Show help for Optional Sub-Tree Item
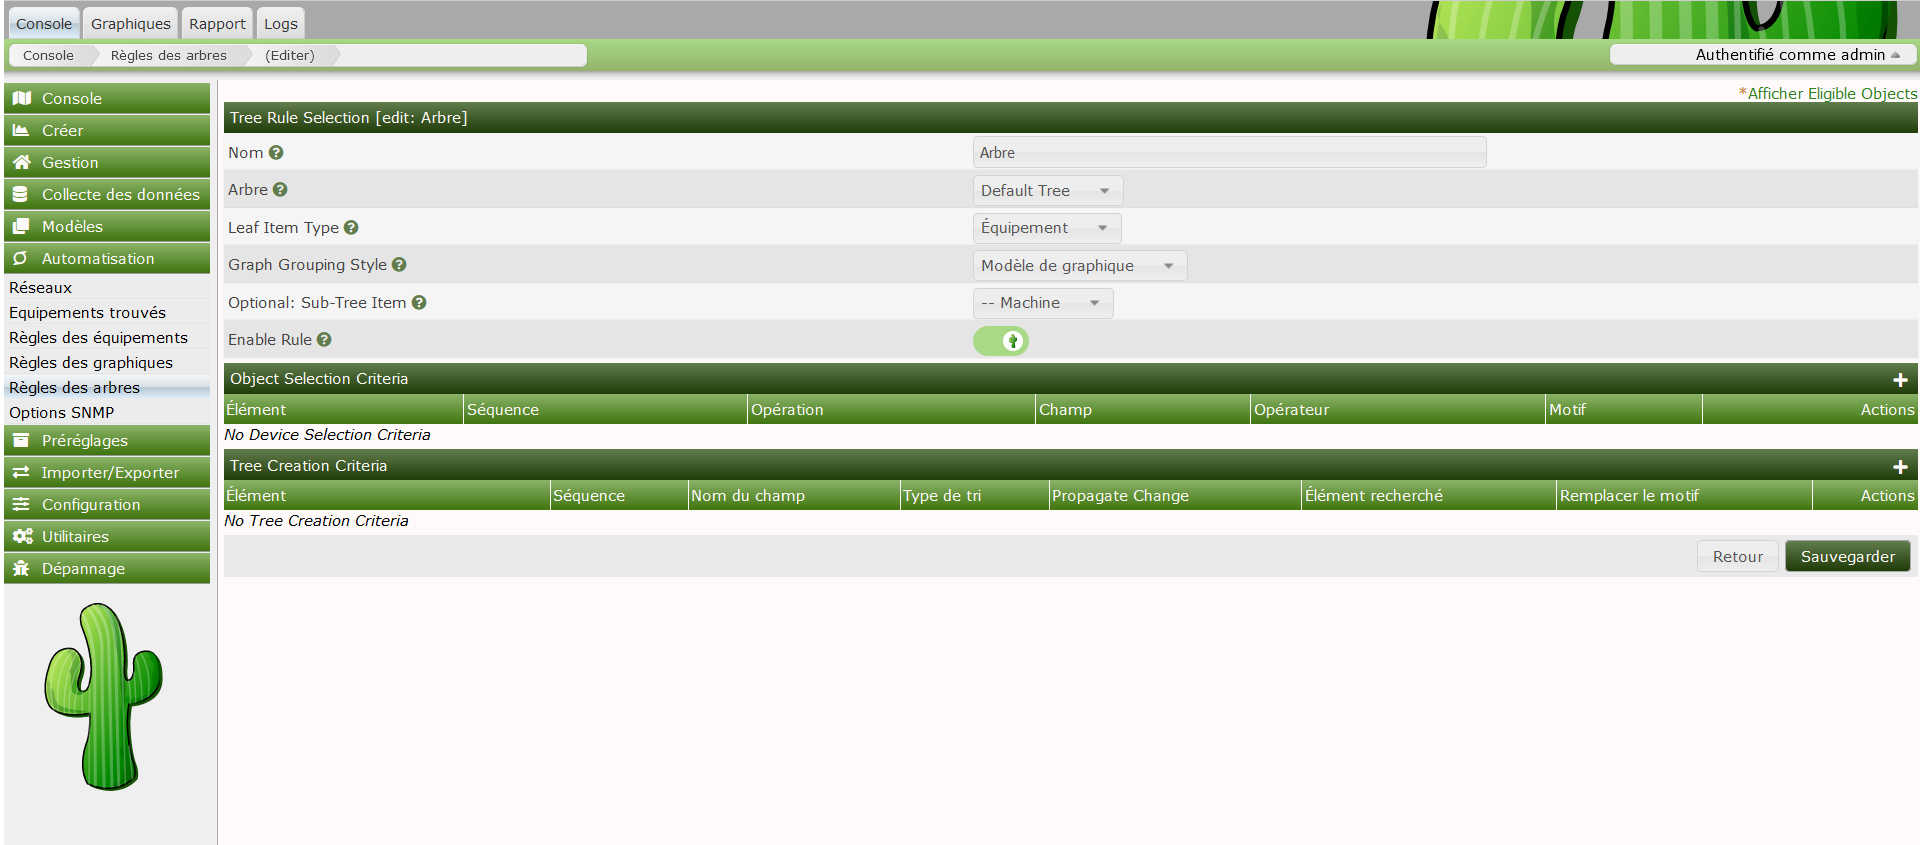1920x845 pixels. tap(419, 303)
